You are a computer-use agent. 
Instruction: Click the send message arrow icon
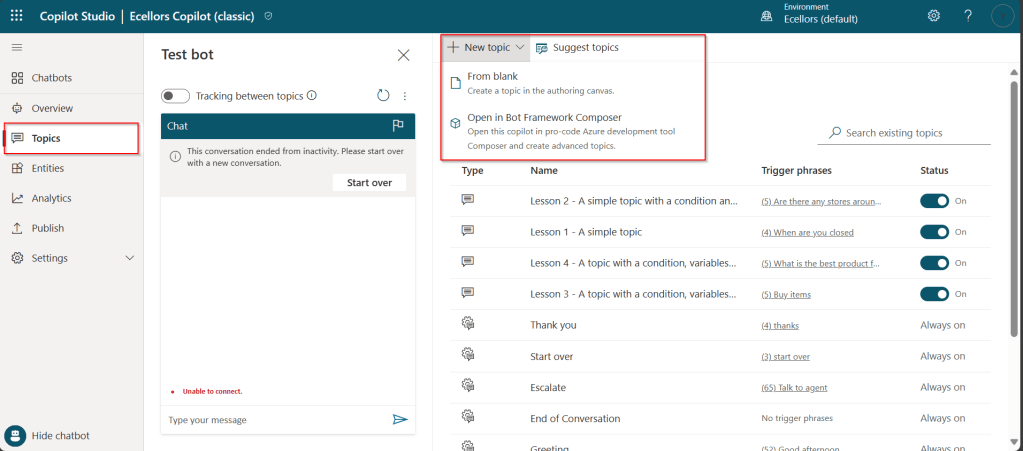400,420
